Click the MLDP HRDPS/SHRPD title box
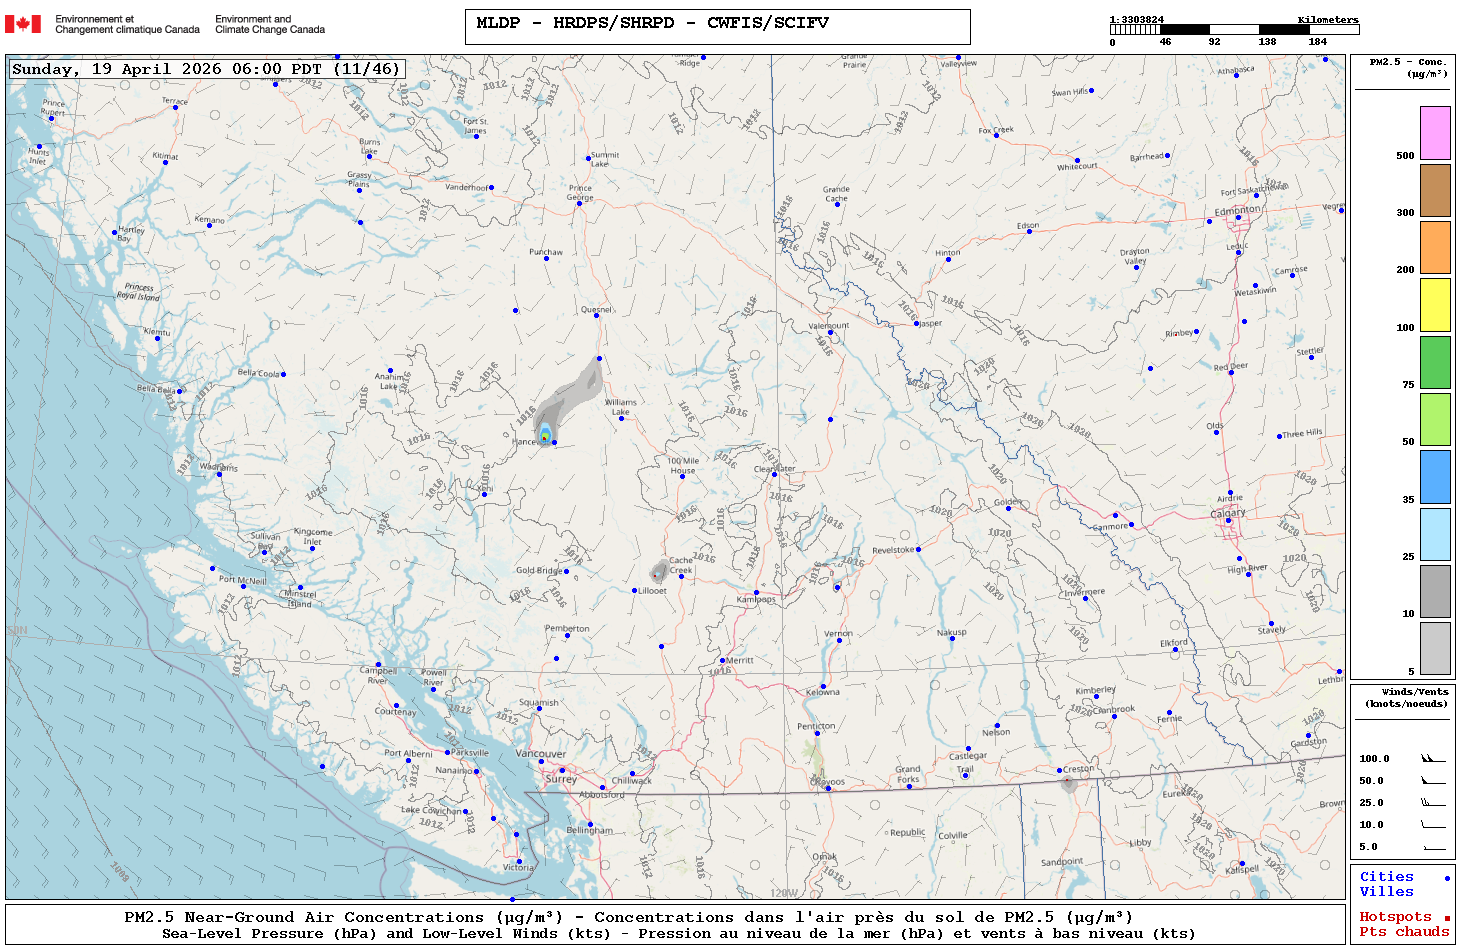The width and height of the screenshot is (1460, 950). 717,27
